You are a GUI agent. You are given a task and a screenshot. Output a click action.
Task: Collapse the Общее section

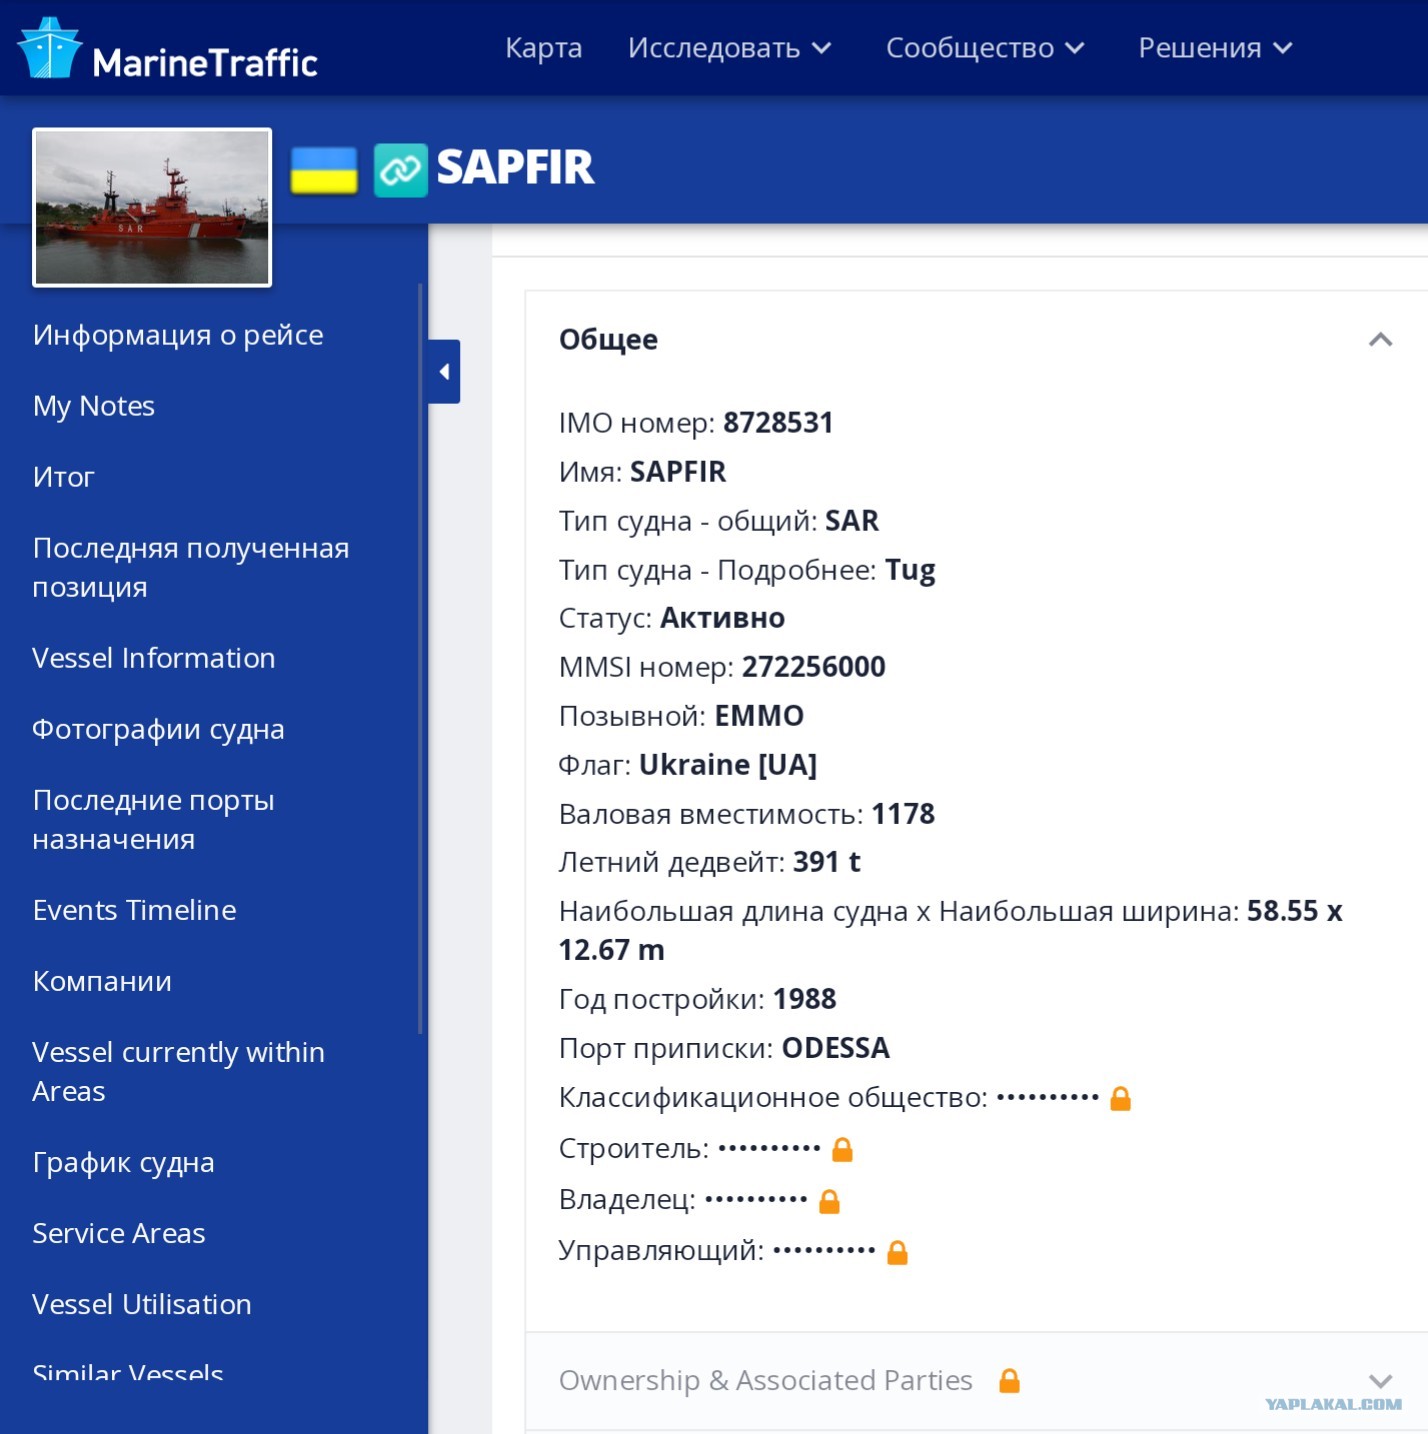click(x=1380, y=340)
